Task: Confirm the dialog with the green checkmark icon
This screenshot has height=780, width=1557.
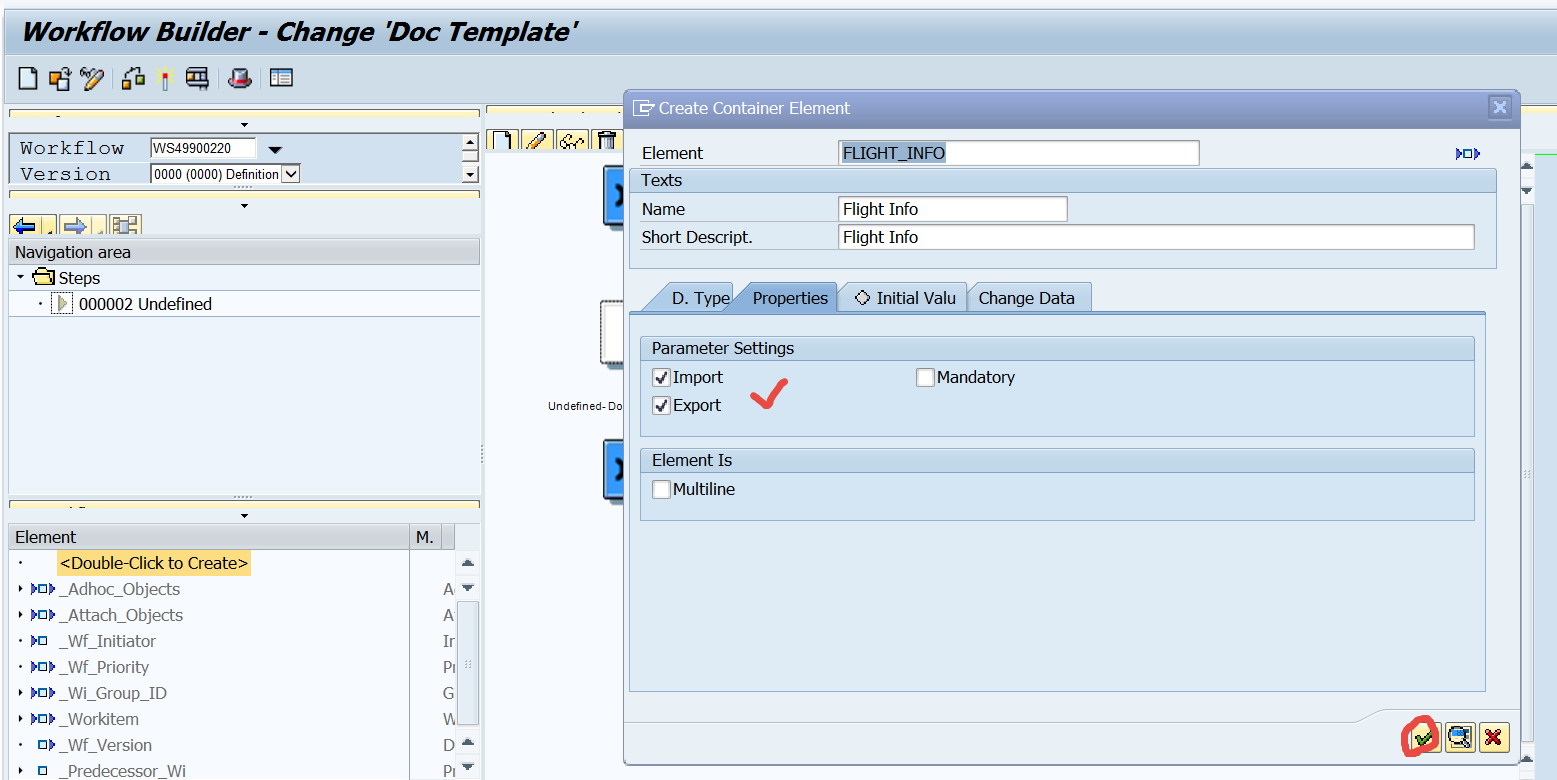Action: 1421,737
